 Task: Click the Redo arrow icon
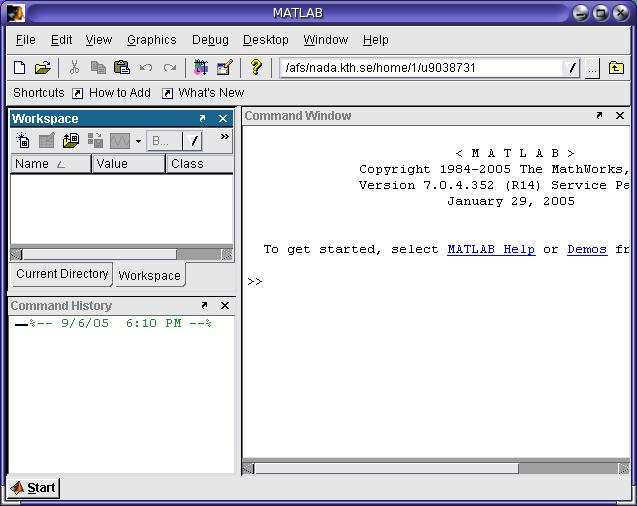tap(169, 67)
